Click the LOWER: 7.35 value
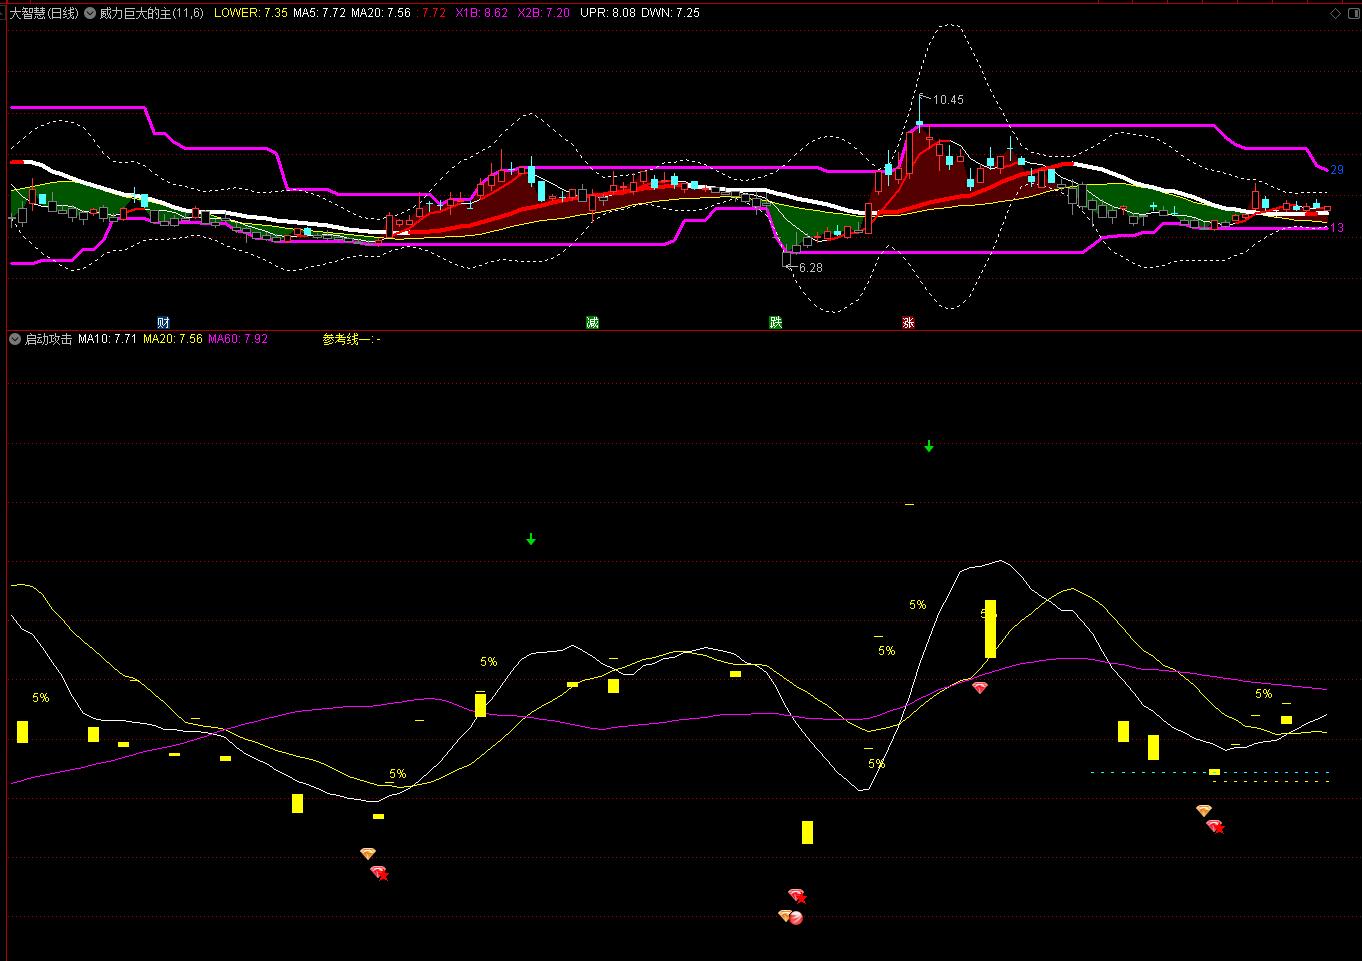Viewport: 1362px width, 961px height. [x=251, y=13]
